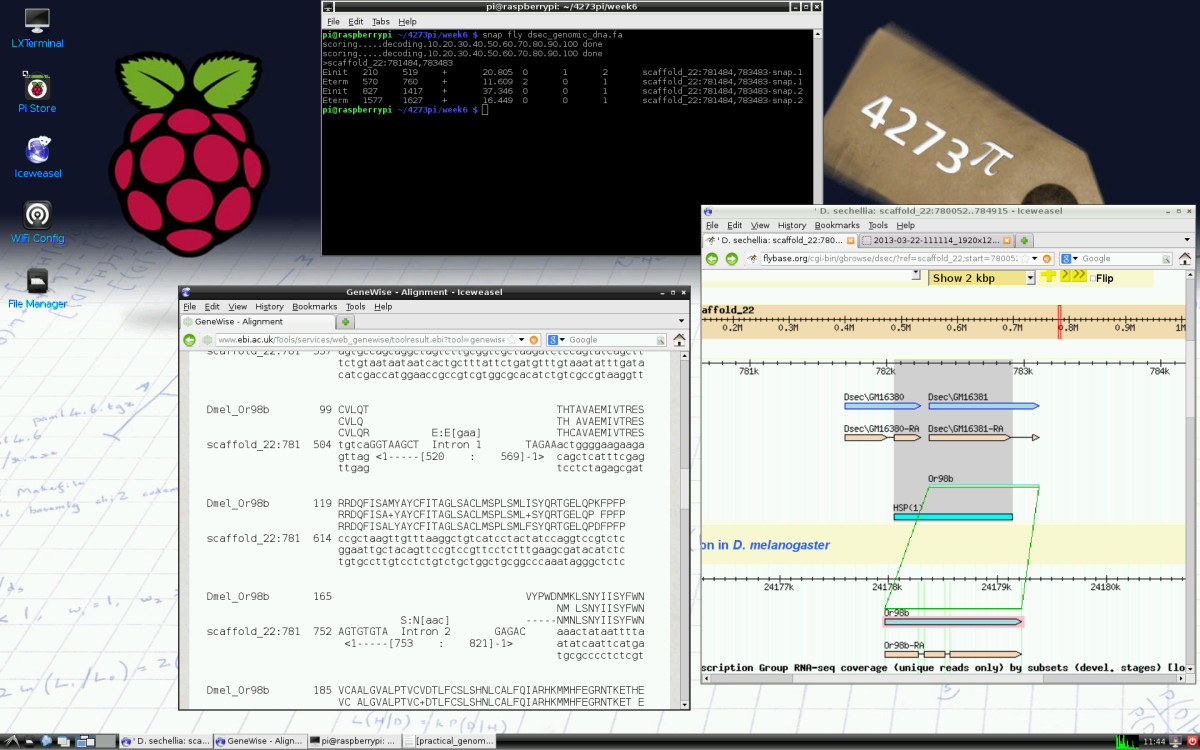Click yellow plus zoom-in icon in GBrowse
The height and width of the screenshot is (750, 1200).
coord(1048,276)
